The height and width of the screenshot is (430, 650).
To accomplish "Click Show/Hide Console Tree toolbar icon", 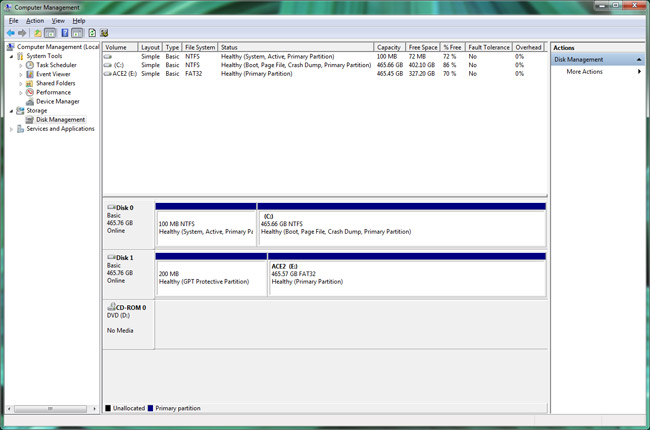I will (x=51, y=33).
